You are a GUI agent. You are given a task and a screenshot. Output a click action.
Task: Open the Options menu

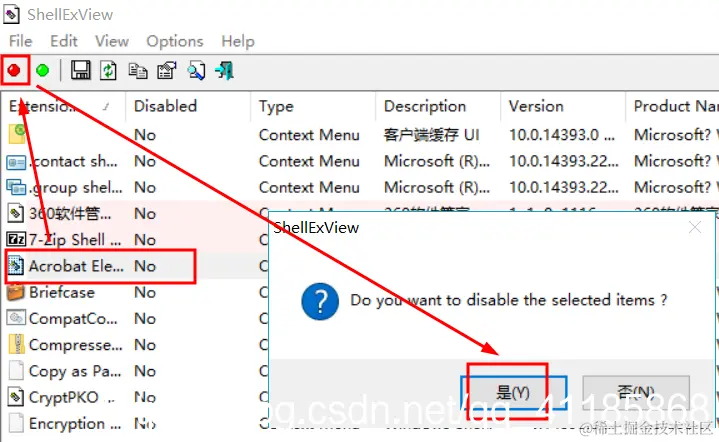pos(175,41)
